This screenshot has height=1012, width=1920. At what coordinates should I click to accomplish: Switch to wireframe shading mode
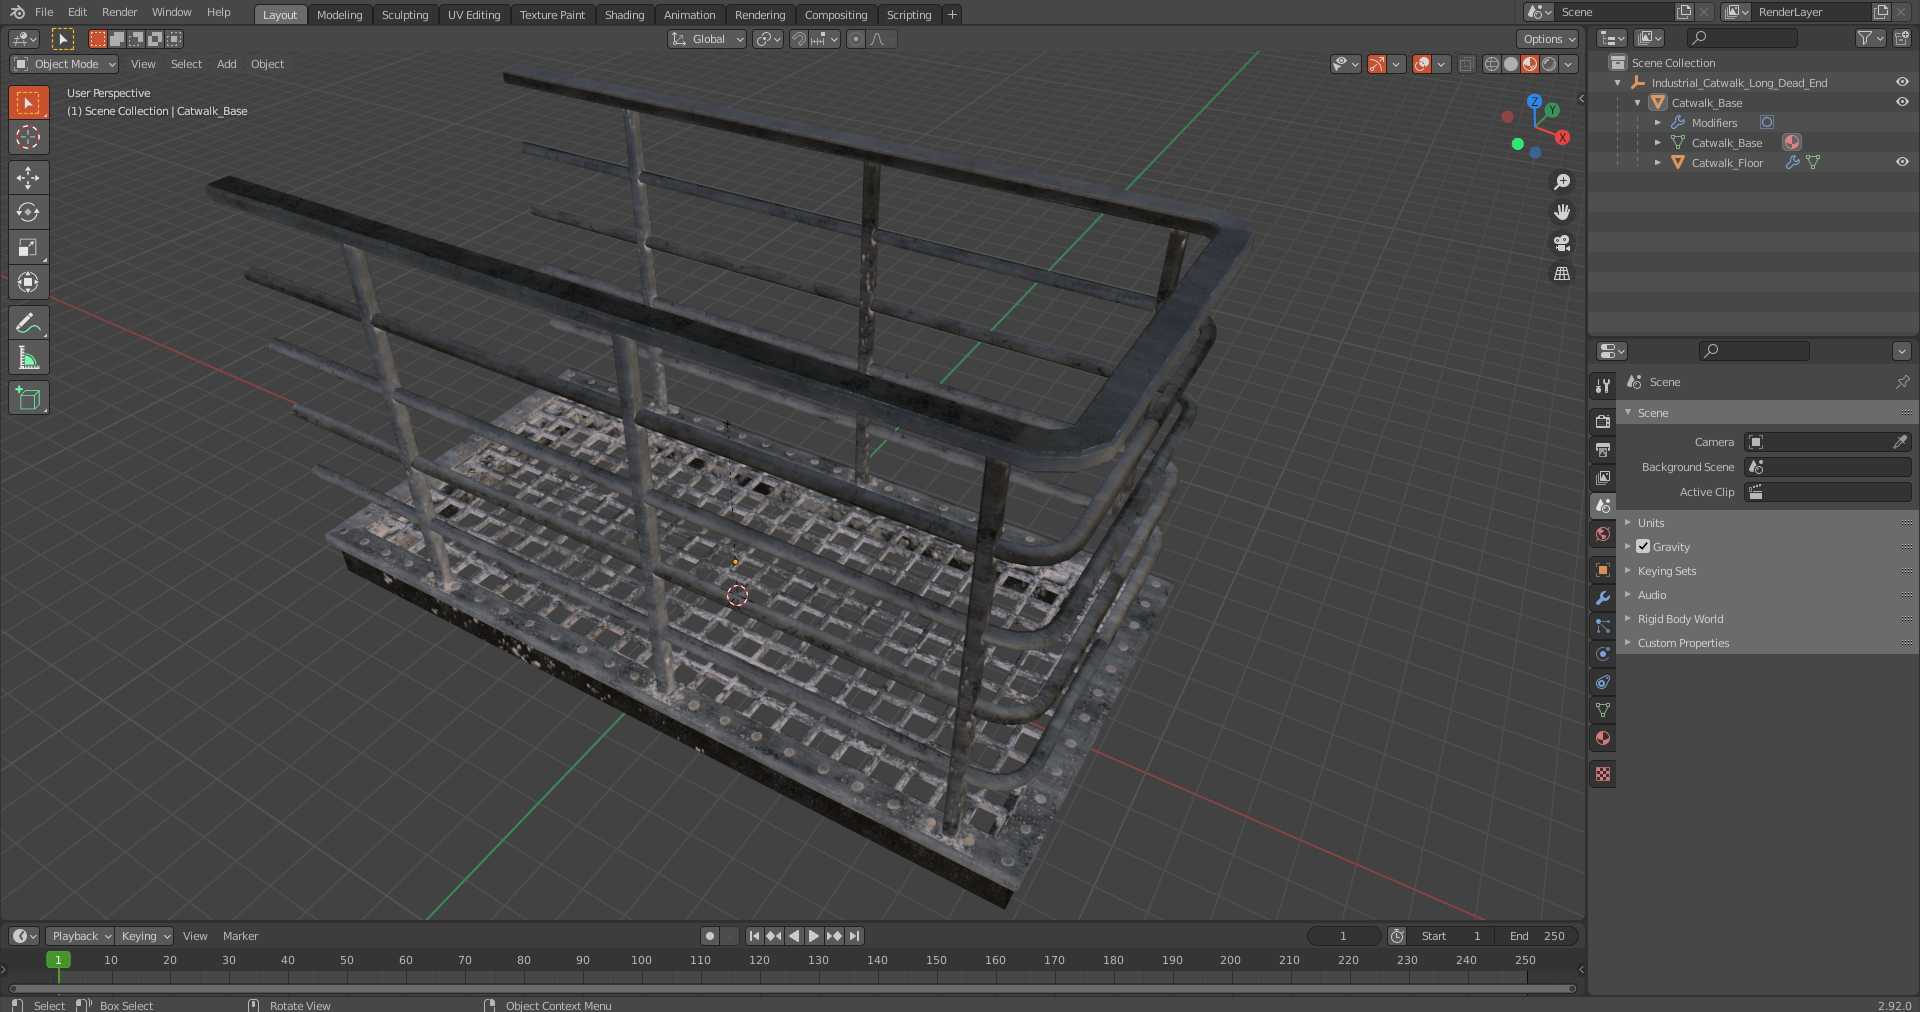(1492, 64)
